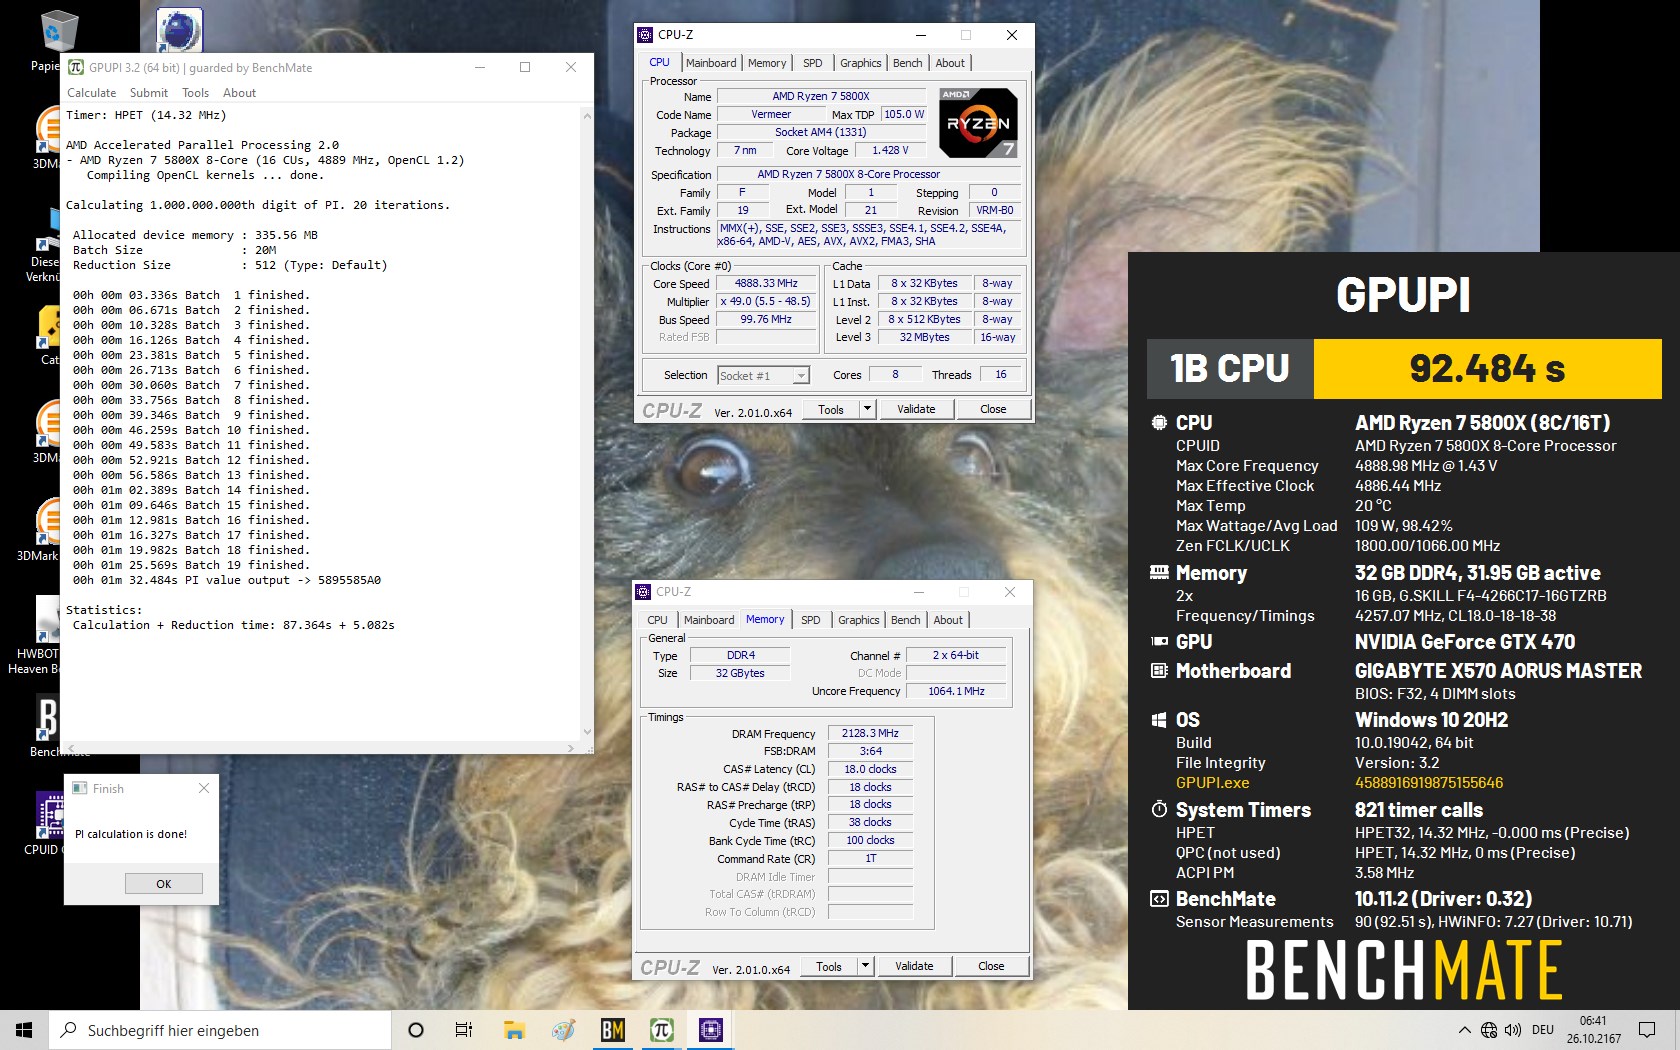
Task: Click the search magnifier in taskbar
Action: point(69,1030)
